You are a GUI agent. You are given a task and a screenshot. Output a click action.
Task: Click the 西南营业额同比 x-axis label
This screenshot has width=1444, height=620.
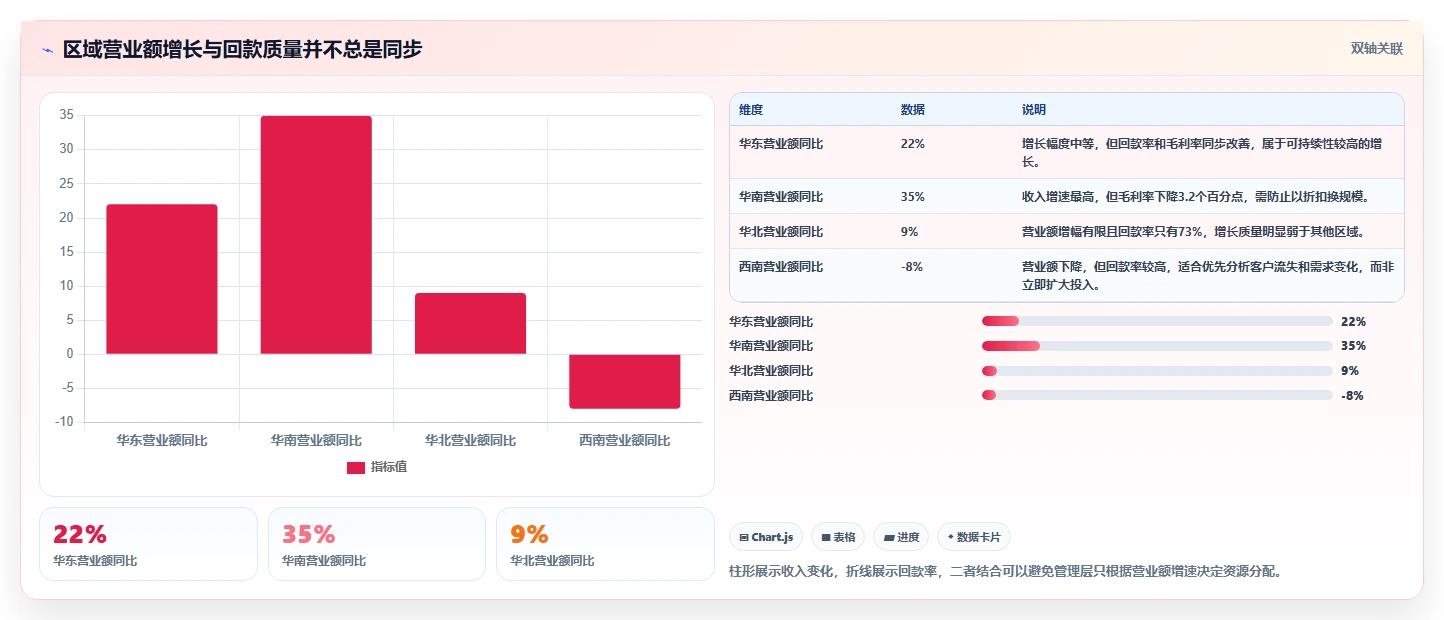point(625,440)
